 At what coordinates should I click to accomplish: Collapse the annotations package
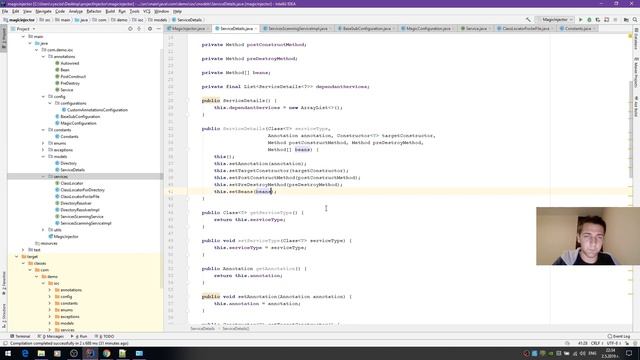click(43, 57)
